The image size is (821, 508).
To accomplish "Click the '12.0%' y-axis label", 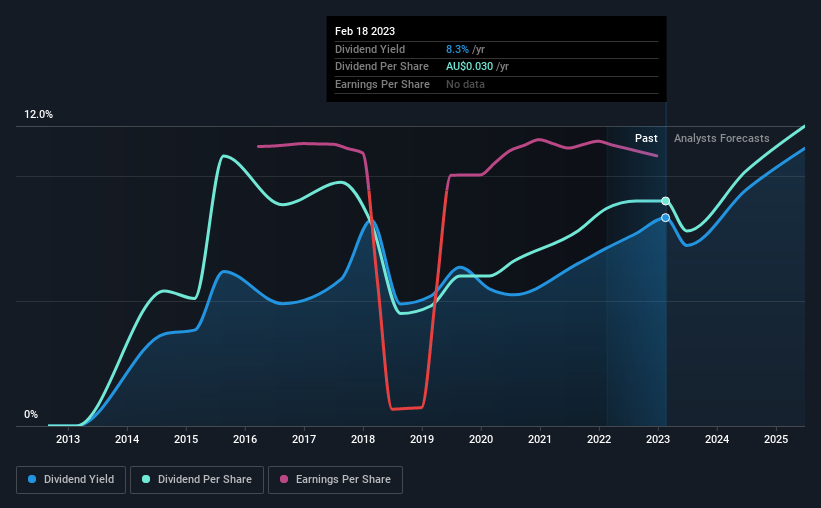I will pyautogui.click(x=39, y=115).
